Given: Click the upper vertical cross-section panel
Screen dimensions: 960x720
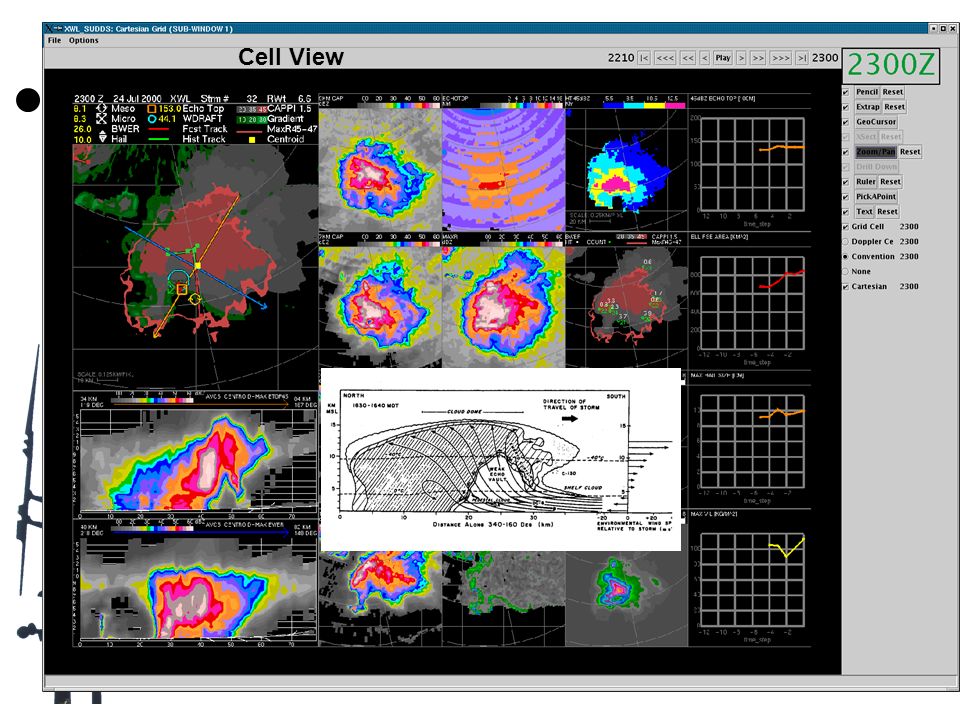Looking at the screenshot, I should coord(195,456).
